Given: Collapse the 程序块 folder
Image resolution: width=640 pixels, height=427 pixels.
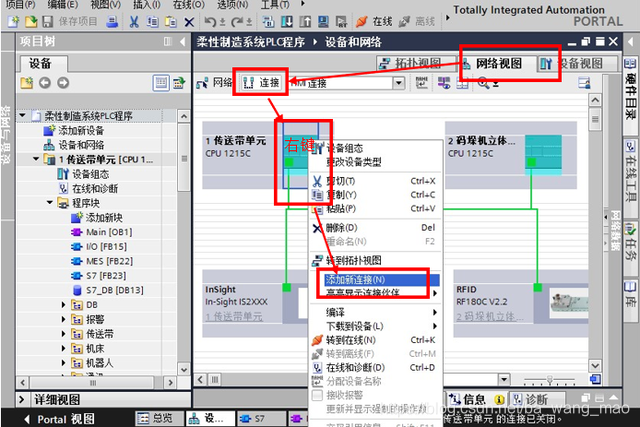Looking at the screenshot, I should pos(50,203).
